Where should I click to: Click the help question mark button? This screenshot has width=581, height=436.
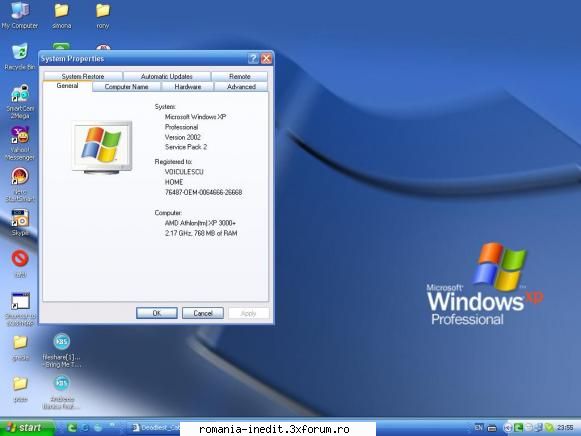point(253,59)
